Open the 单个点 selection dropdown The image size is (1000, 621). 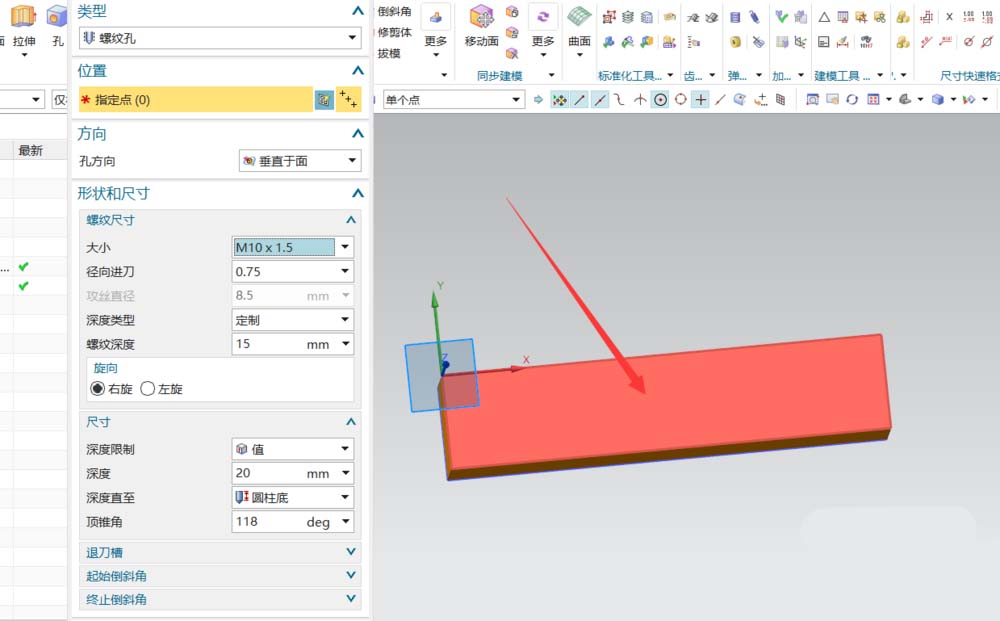click(454, 99)
